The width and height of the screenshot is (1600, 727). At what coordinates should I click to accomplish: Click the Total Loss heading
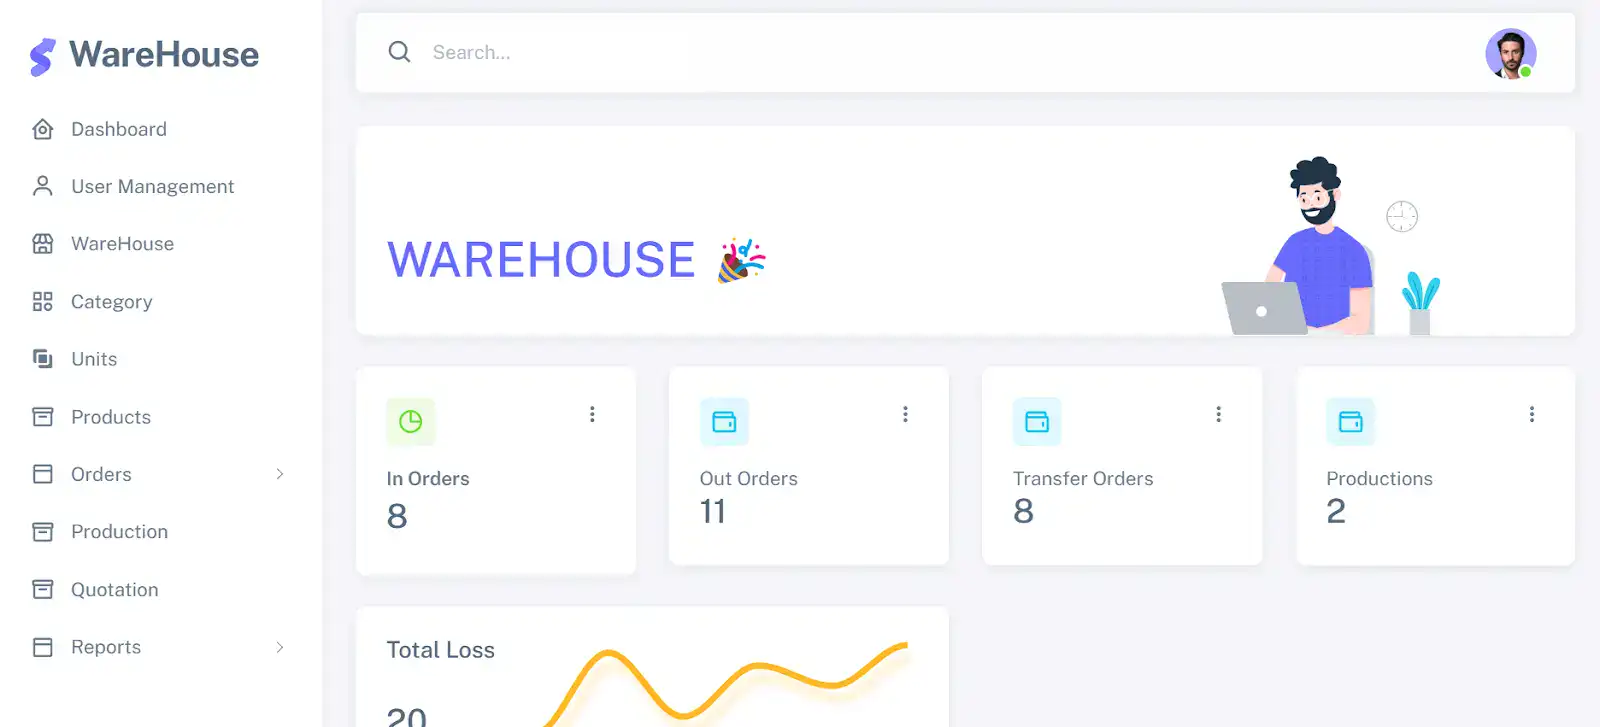(x=441, y=650)
